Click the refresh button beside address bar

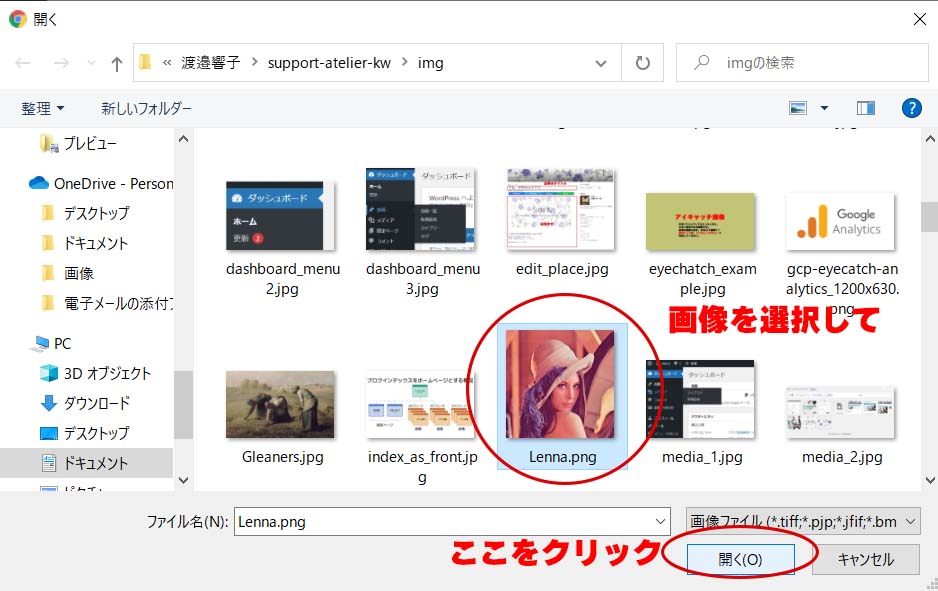tap(641, 63)
